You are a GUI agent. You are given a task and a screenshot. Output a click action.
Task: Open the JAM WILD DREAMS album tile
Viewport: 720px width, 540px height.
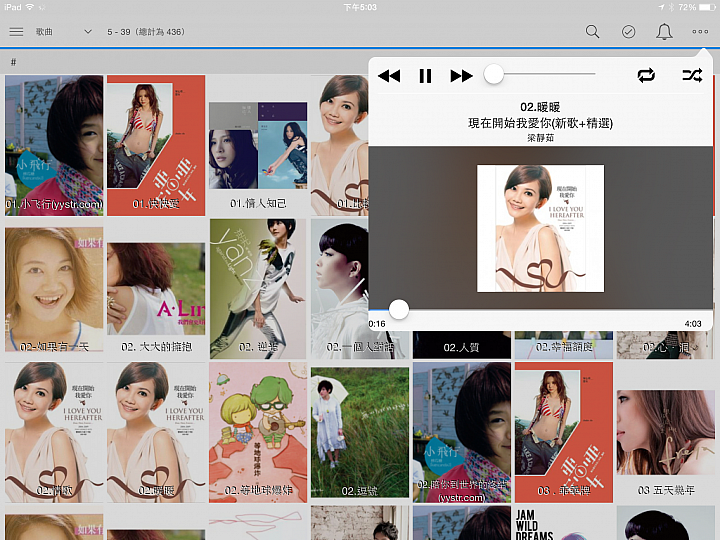click(x=563, y=523)
